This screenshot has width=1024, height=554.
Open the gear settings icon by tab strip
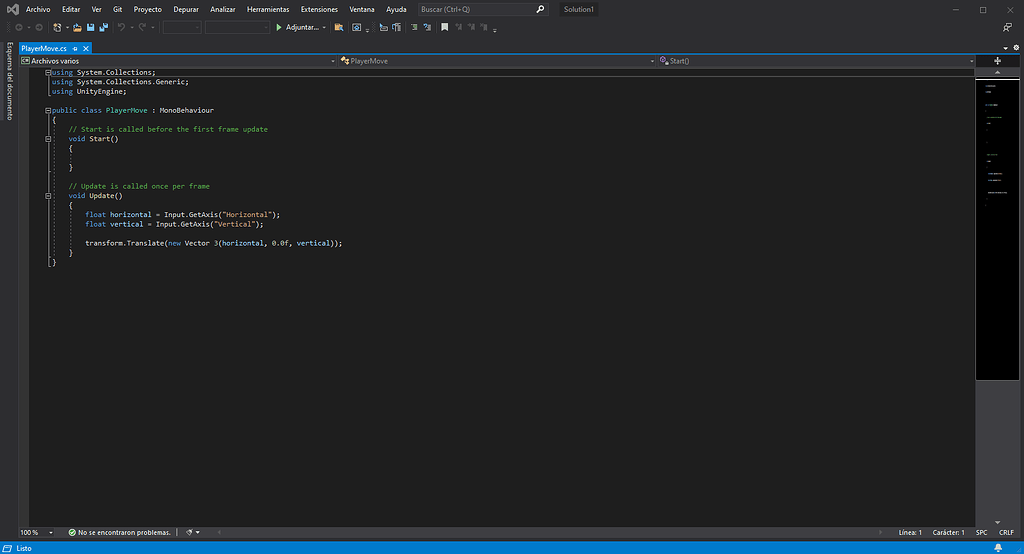pos(1015,47)
